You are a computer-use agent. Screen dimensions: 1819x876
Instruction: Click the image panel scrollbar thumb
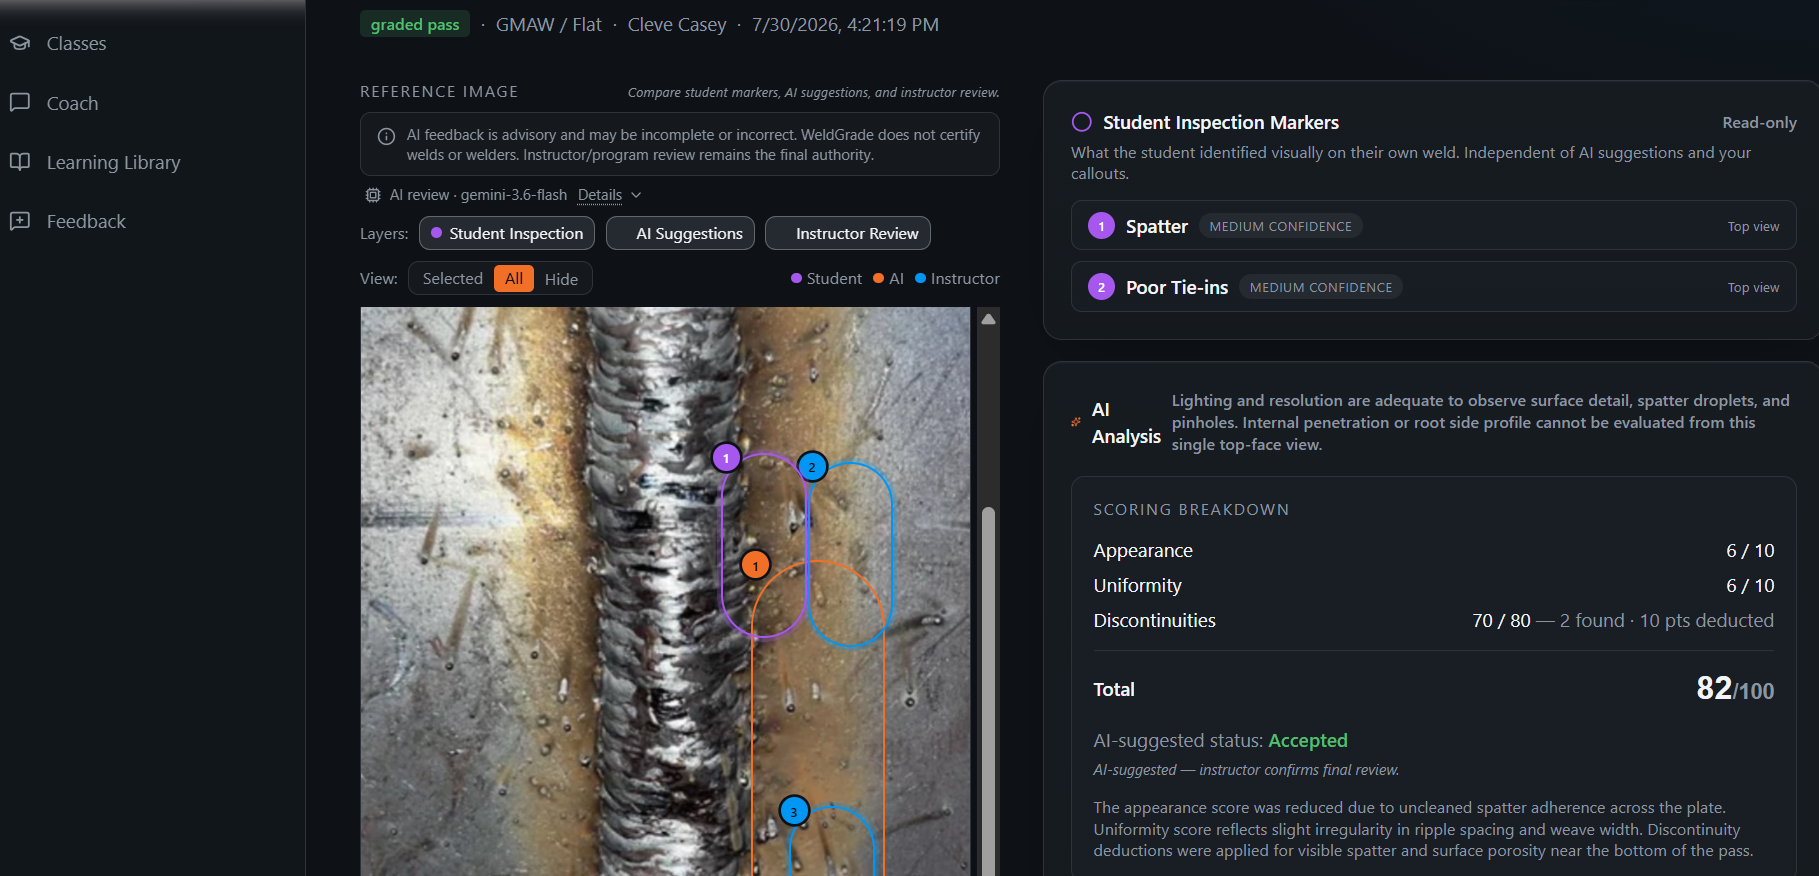(988, 690)
